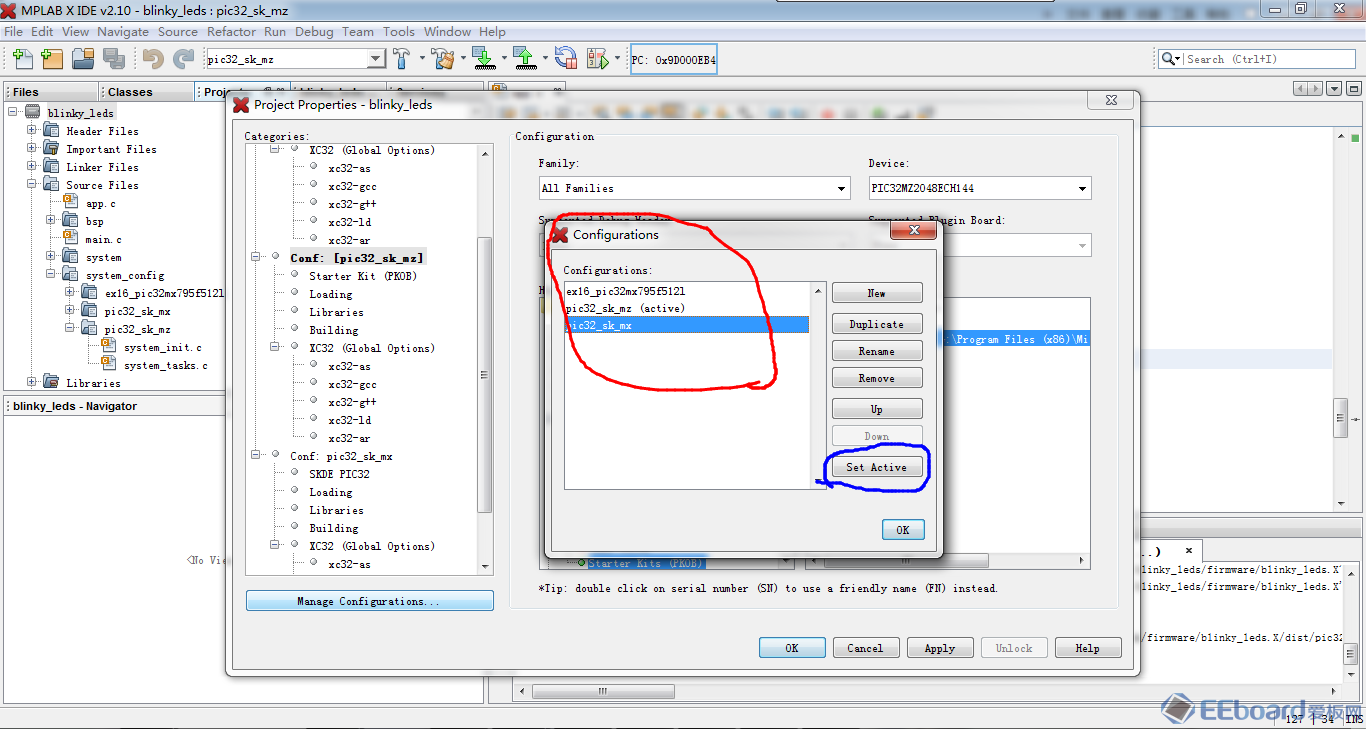Select the main.c file icon
The width and height of the screenshot is (1366, 729).
pos(70,239)
